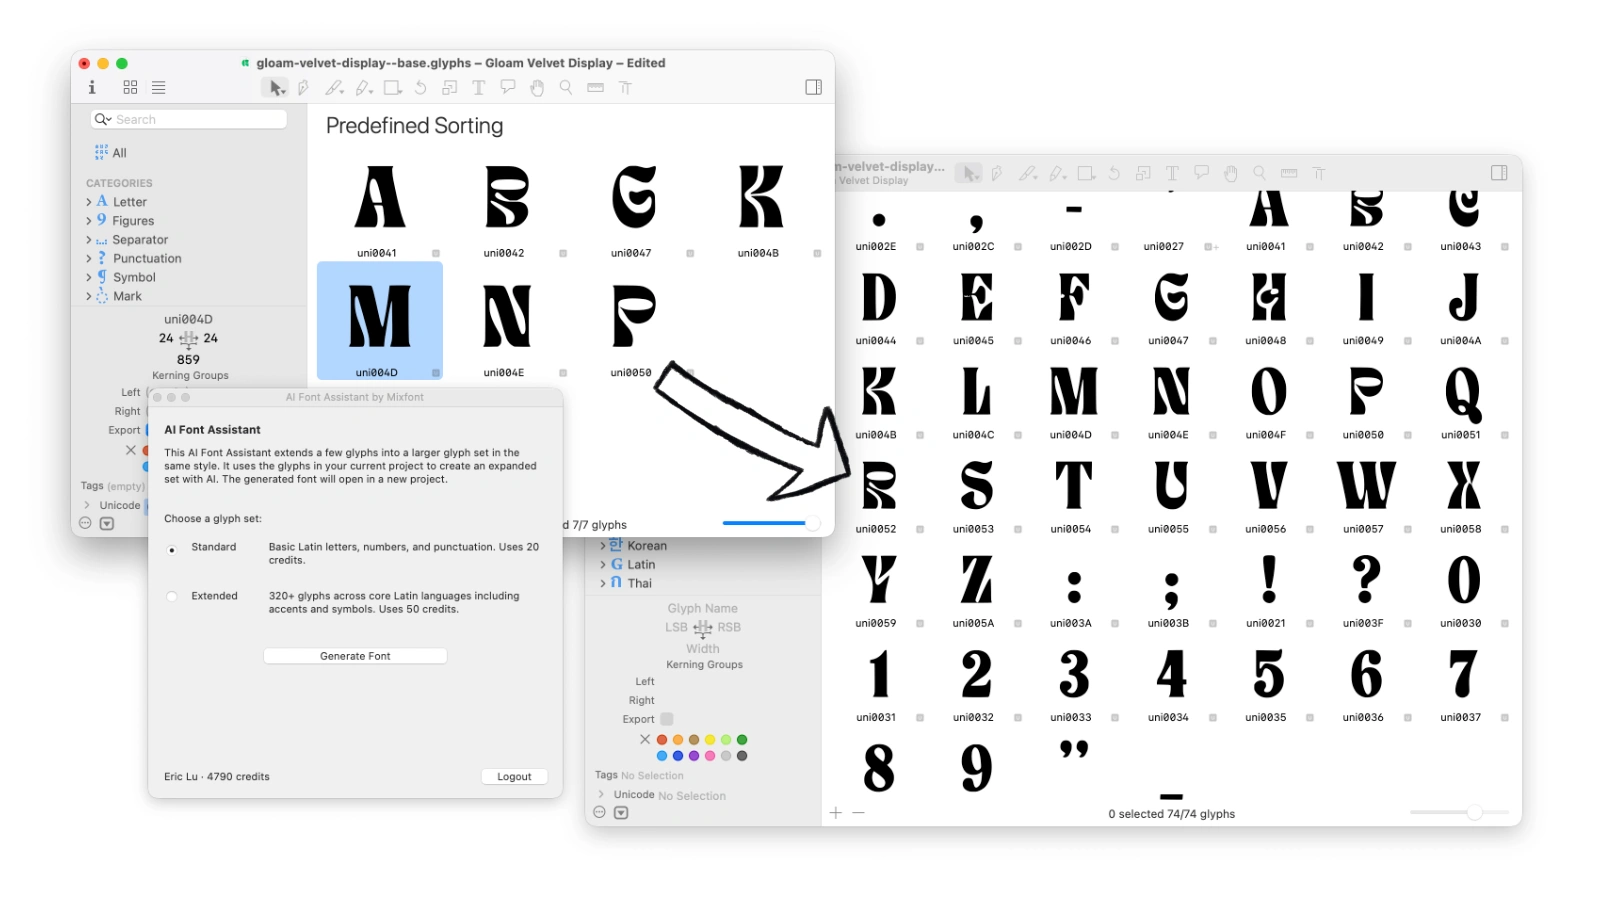
Task: Click the Logout button
Action: tap(514, 777)
